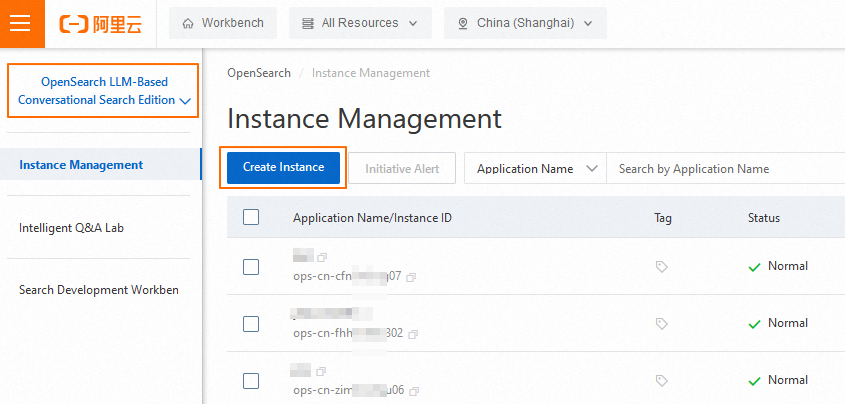Focus the Search by Application Name field
This screenshot has height=404, width=845.
pyautogui.click(x=725, y=169)
